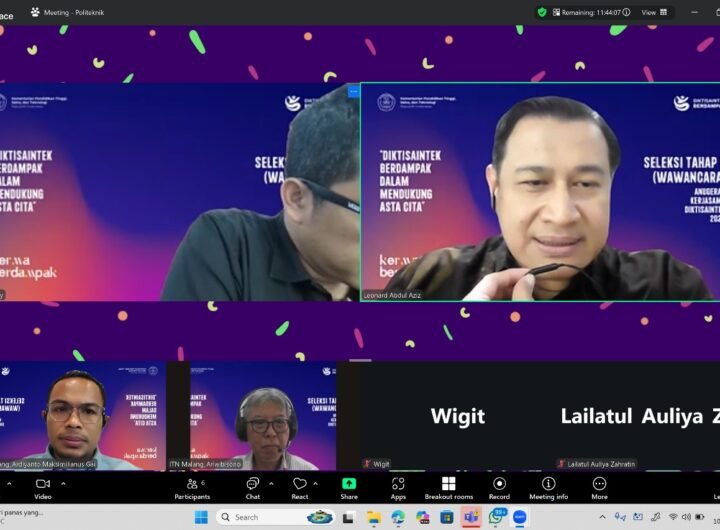Viewport: 720px width, 530px height.
Task: Expand the Participants options arrow
Action: (214, 484)
